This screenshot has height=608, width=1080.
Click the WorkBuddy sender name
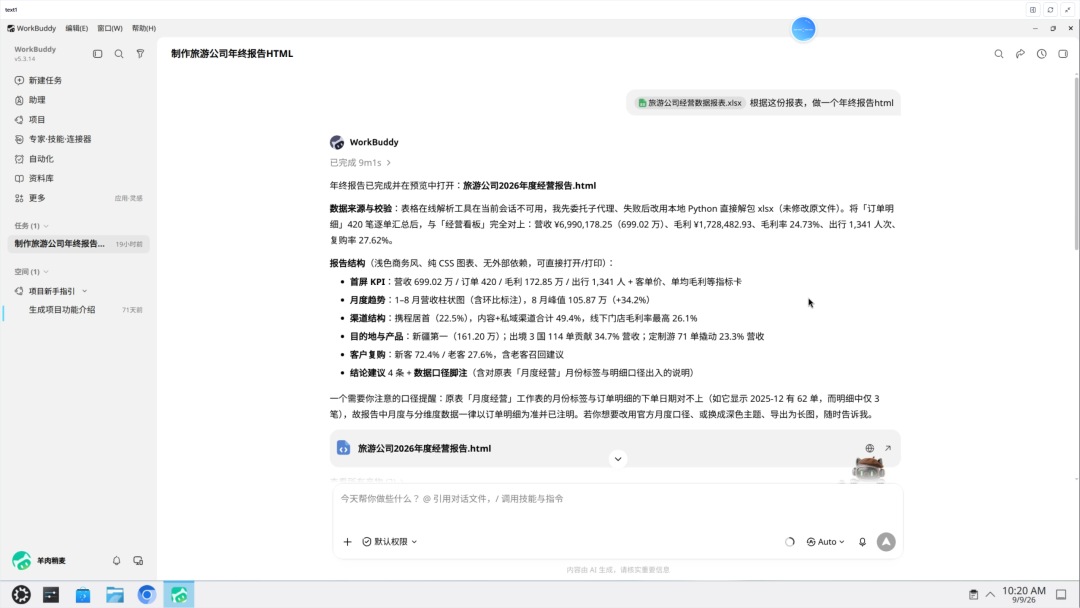(x=374, y=143)
